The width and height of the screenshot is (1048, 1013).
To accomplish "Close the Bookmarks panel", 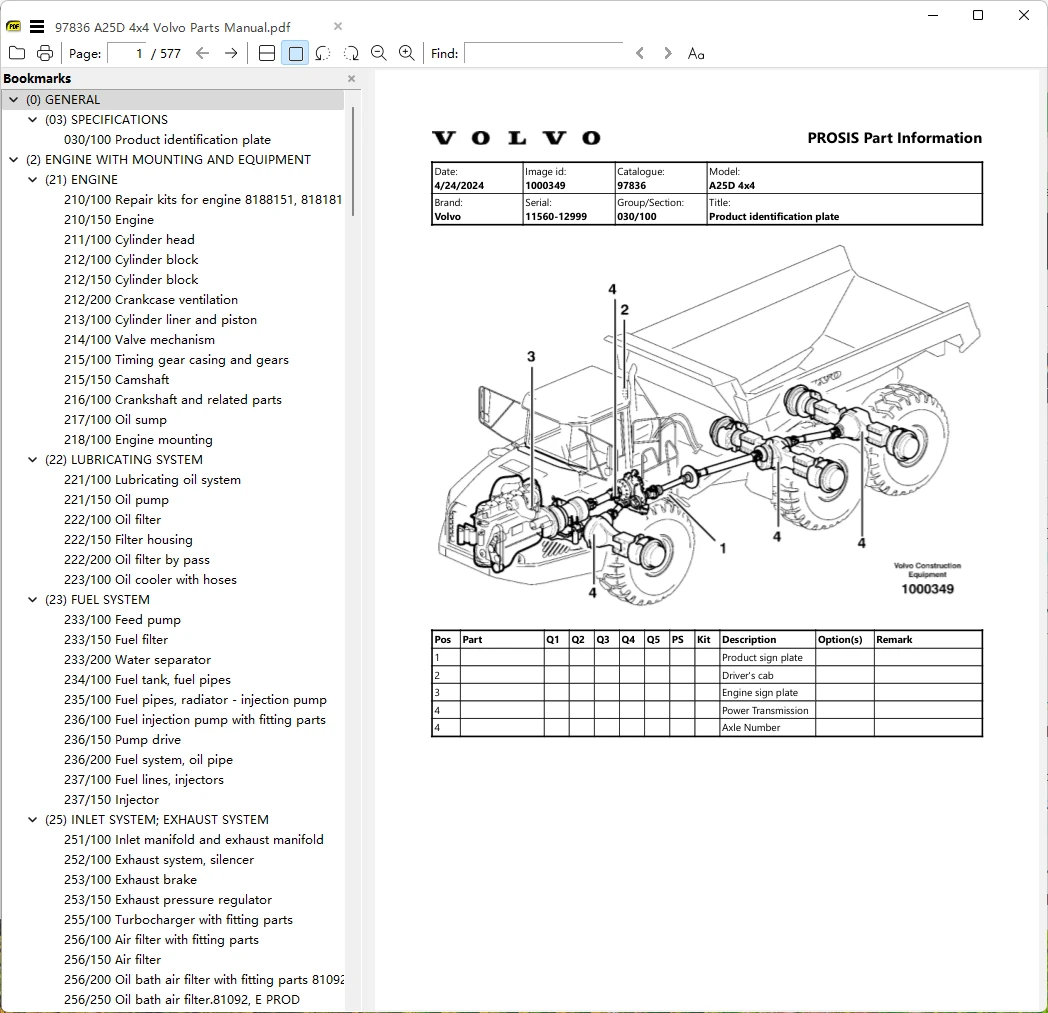I will tap(352, 78).
